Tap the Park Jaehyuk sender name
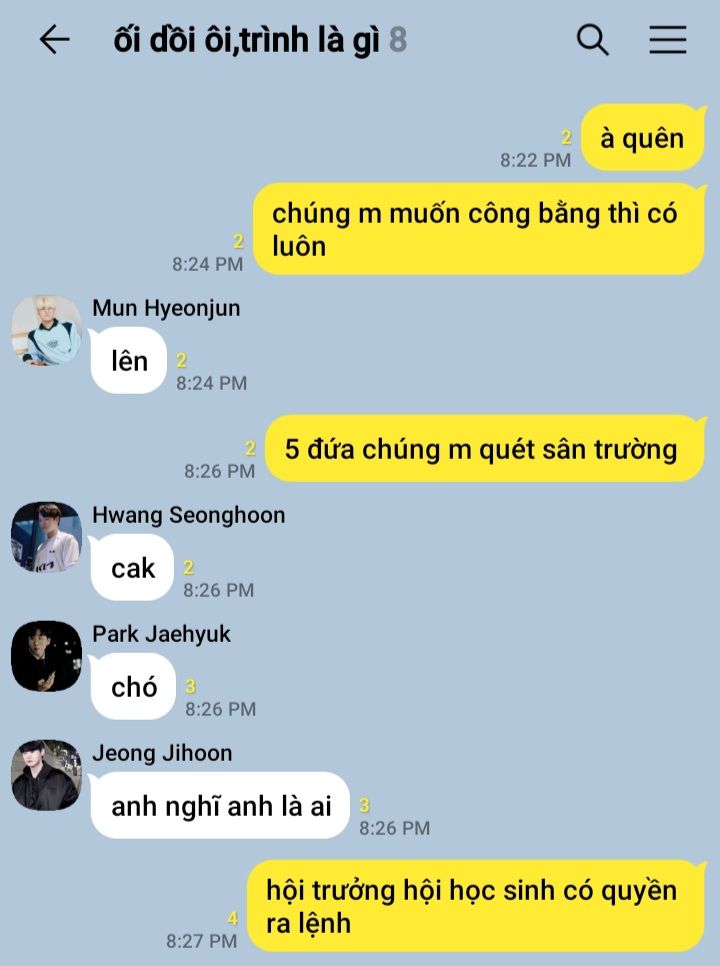720x966 pixels. tap(161, 634)
